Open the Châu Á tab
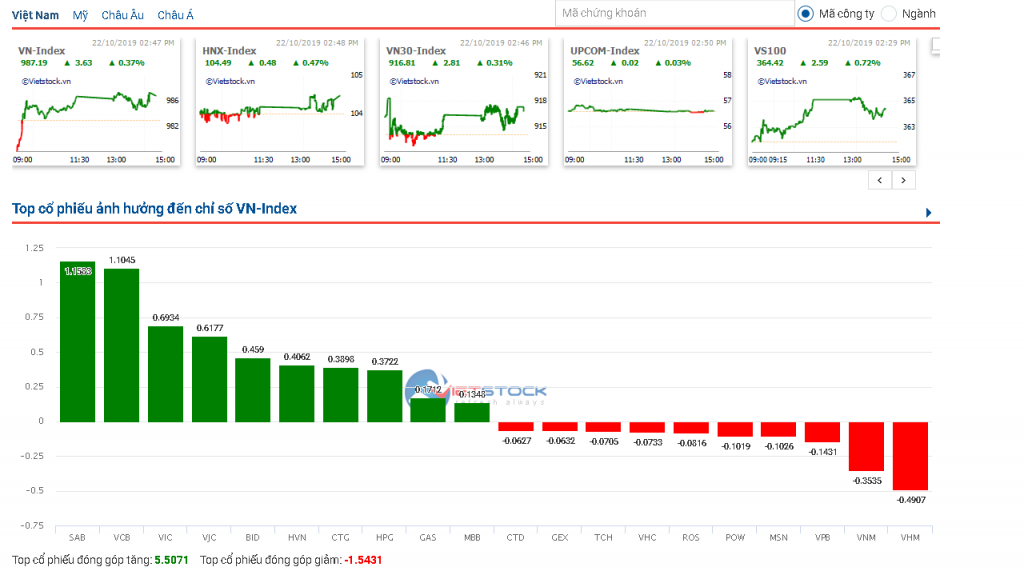Image resolution: width=1024 pixels, height=571 pixels. 175,16
